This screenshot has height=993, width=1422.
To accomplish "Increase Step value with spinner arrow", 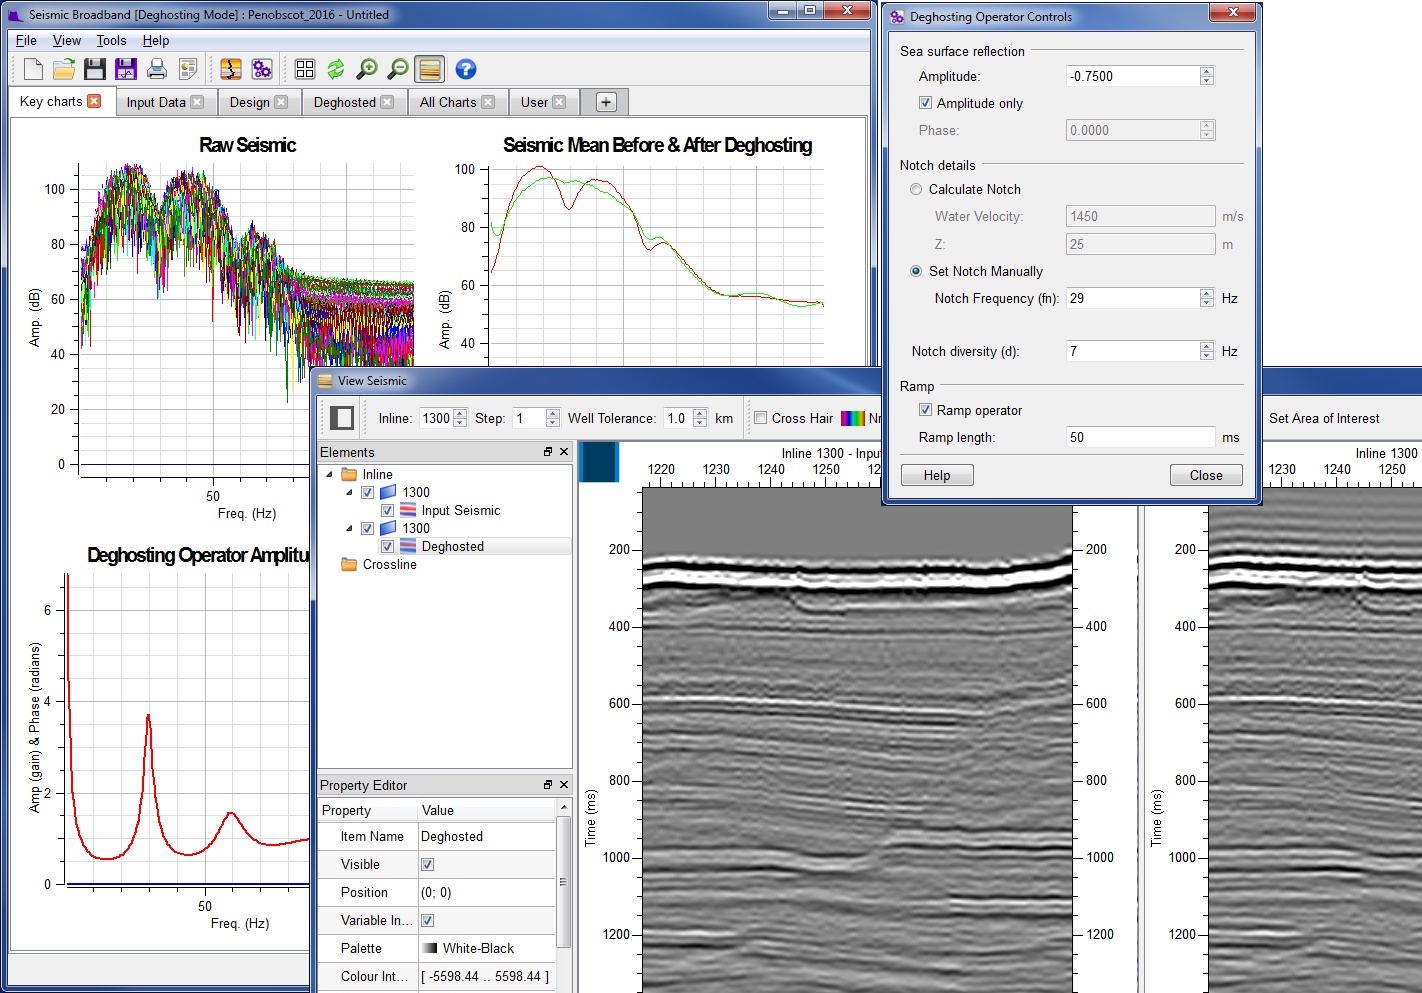I will click(553, 413).
